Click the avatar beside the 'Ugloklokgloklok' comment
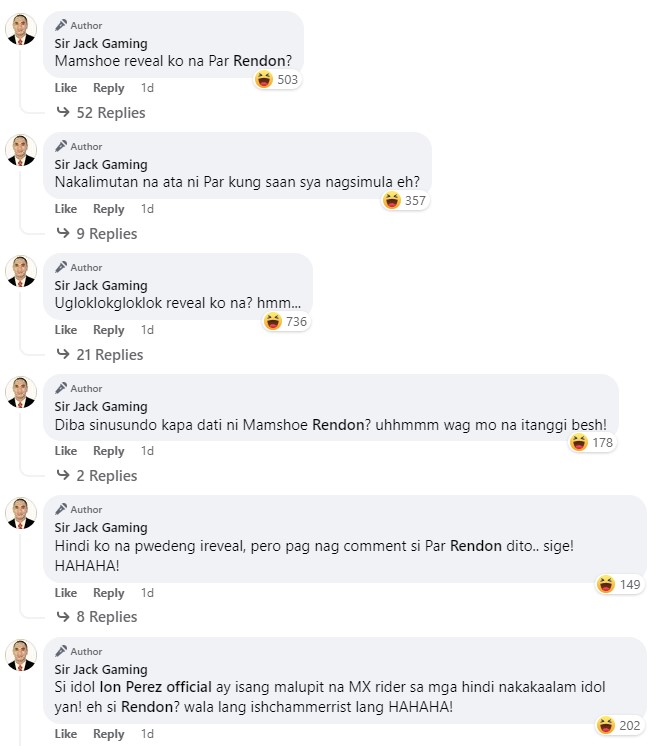 21,271
